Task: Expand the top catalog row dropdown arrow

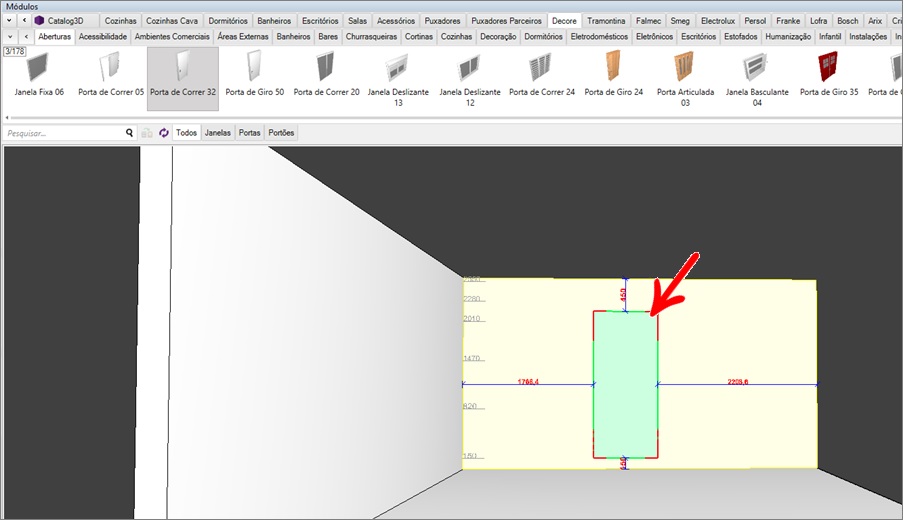Action: coord(10,21)
